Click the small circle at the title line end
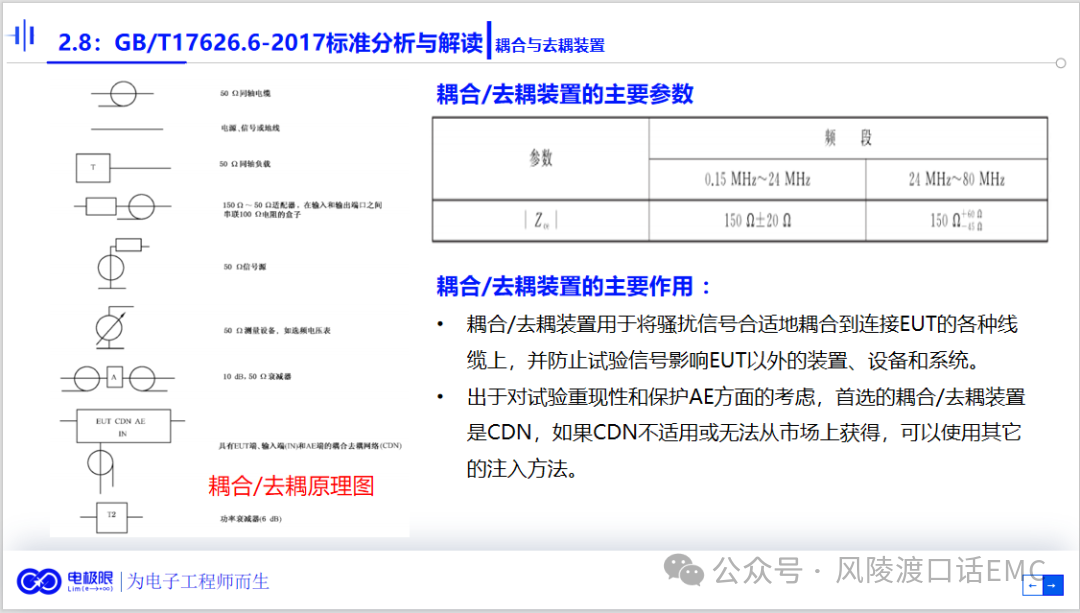 (x=1060, y=63)
